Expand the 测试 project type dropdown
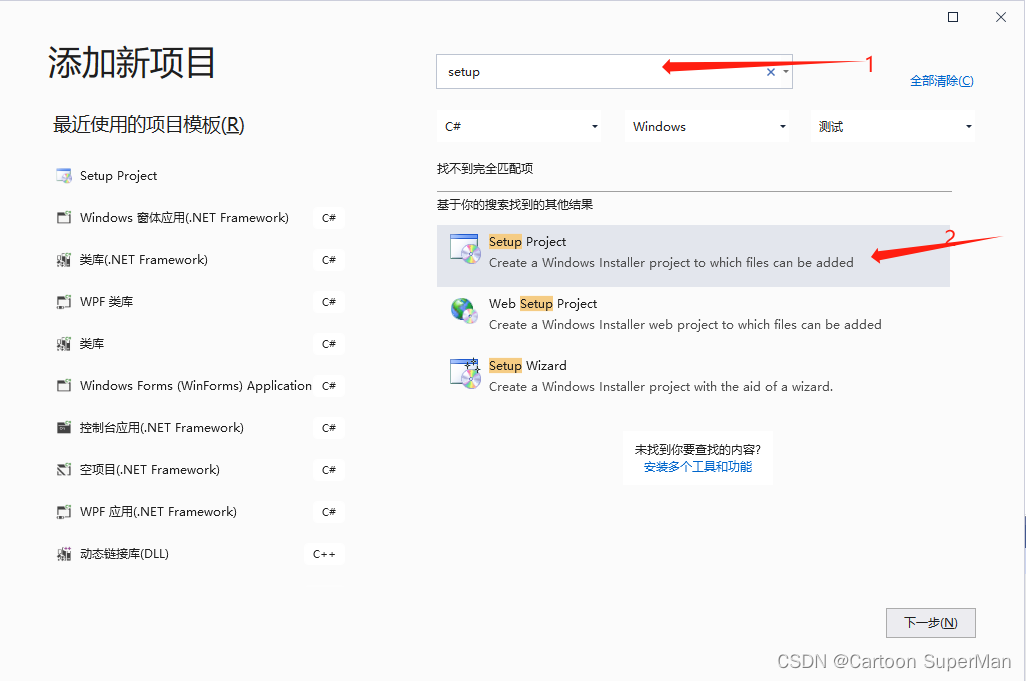1026x681 pixels. coord(968,125)
